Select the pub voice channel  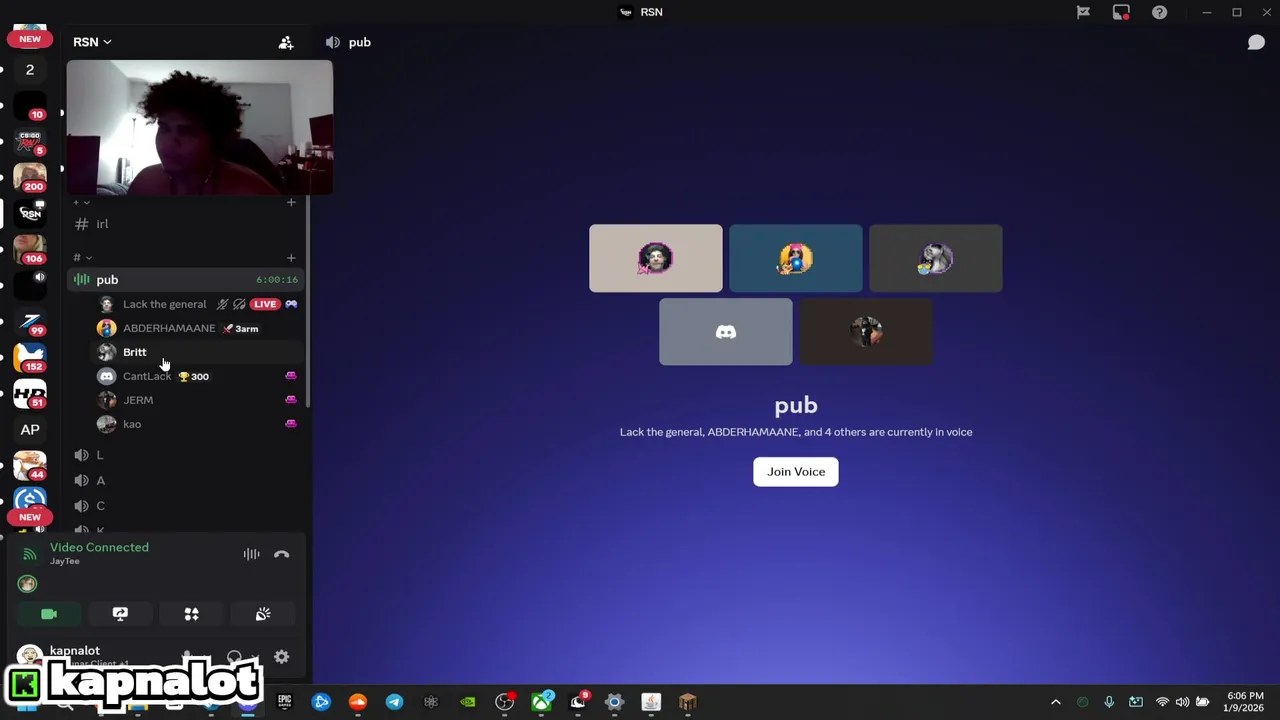coord(186,280)
